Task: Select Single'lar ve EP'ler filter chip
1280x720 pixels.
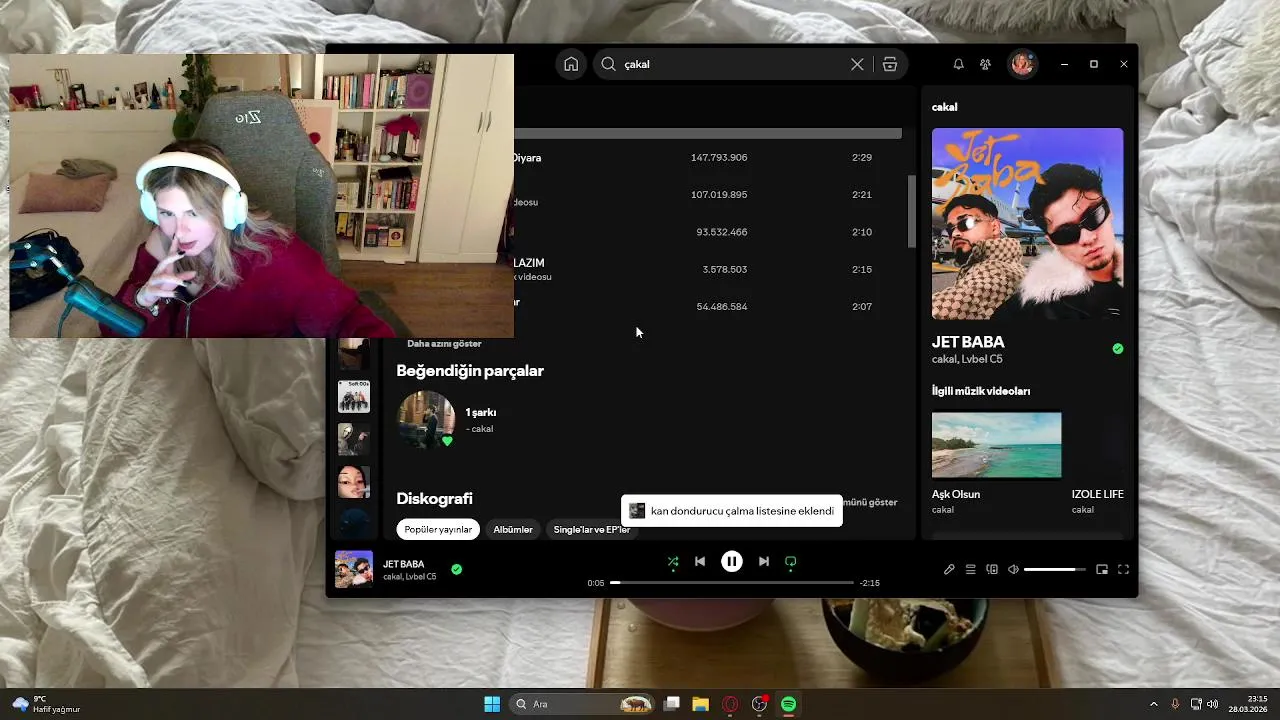Action: point(592,529)
